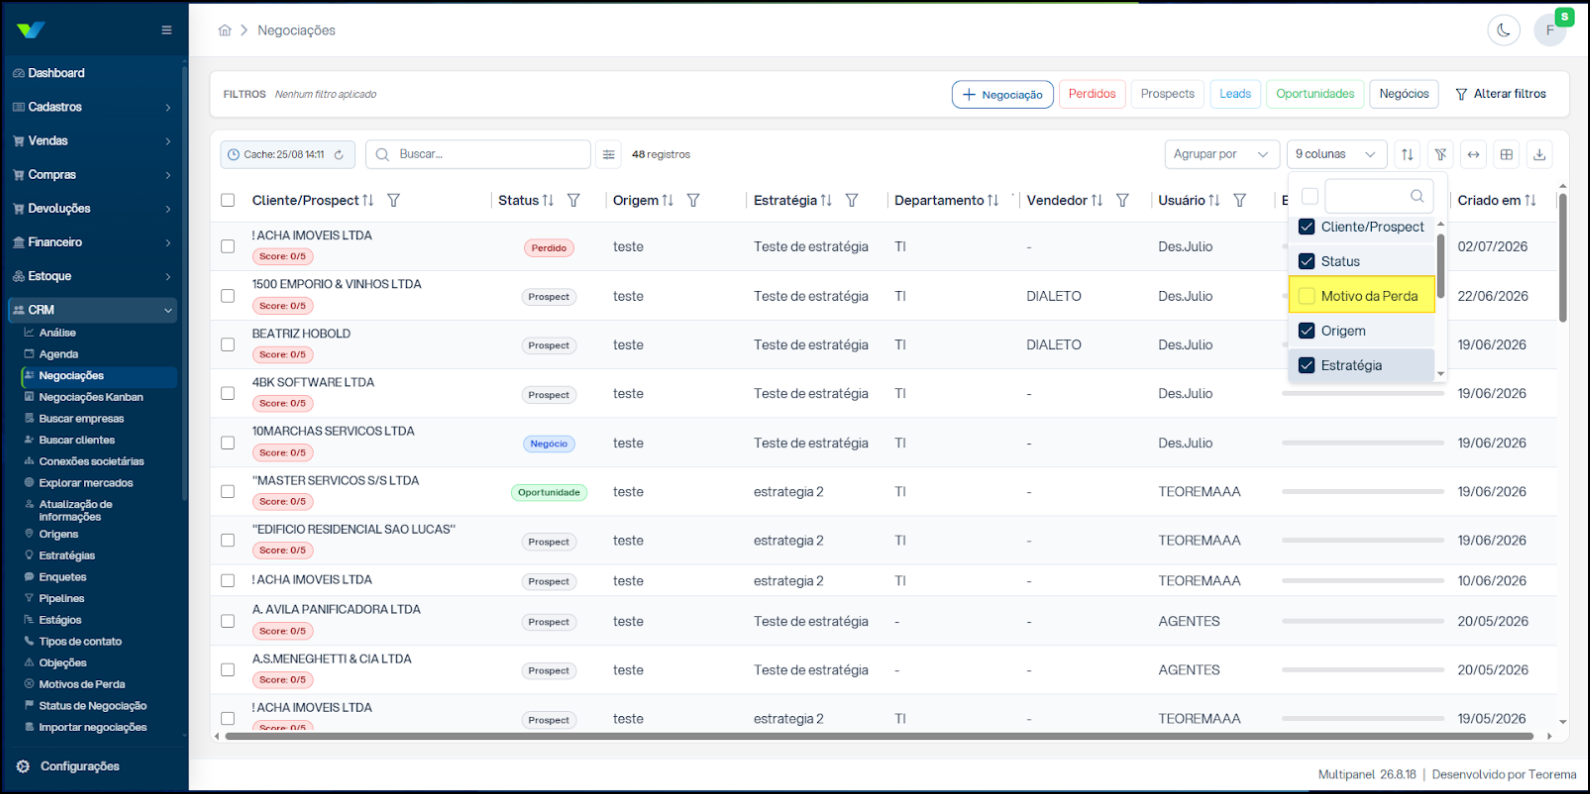
Task: Go to home via breadcrumb house icon
Action: pyautogui.click(x=225, y=30)
